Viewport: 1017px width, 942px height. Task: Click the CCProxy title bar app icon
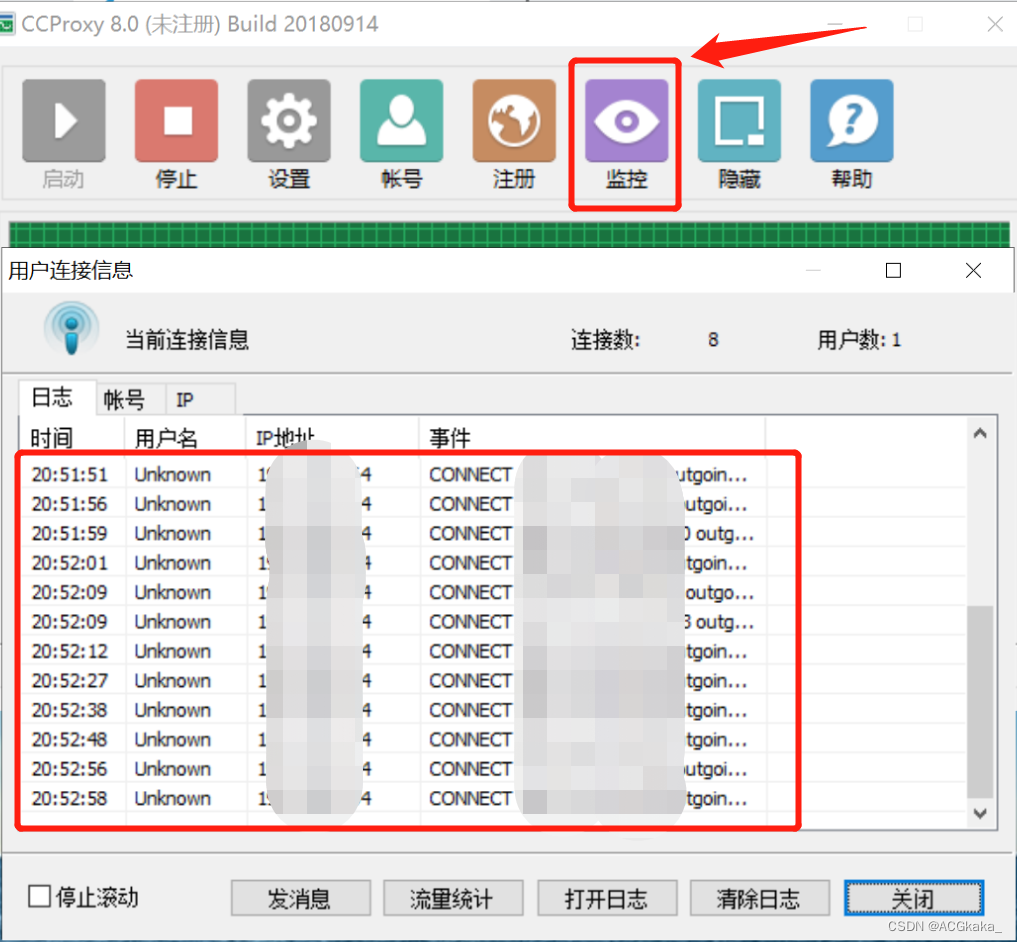(6, 25)
